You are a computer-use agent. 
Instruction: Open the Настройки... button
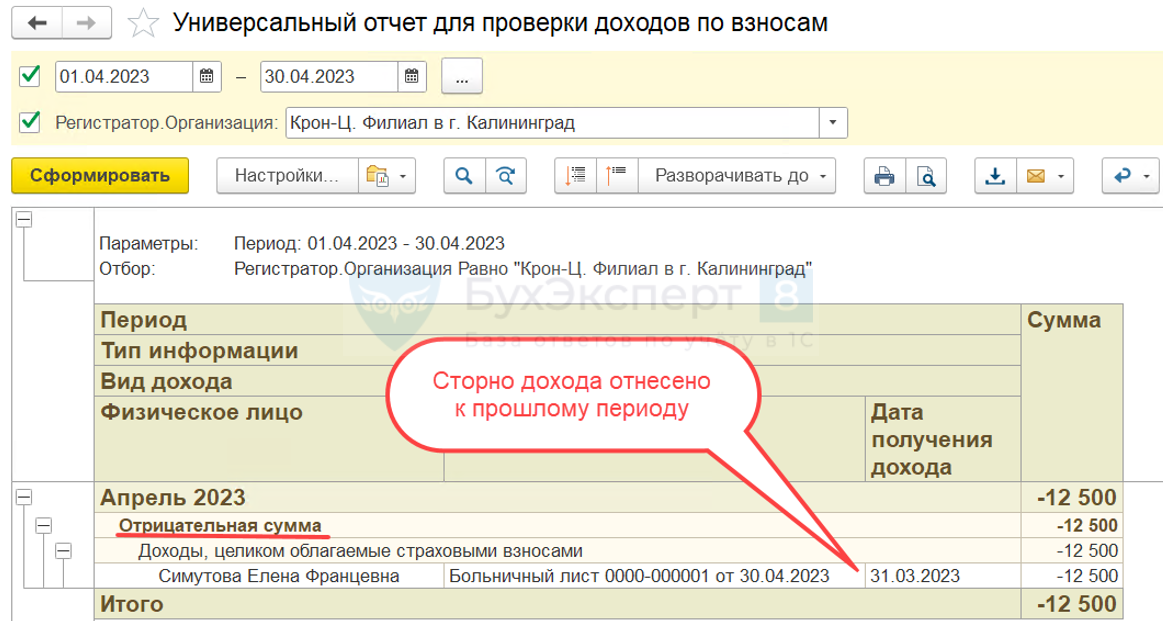click(287, 176)
